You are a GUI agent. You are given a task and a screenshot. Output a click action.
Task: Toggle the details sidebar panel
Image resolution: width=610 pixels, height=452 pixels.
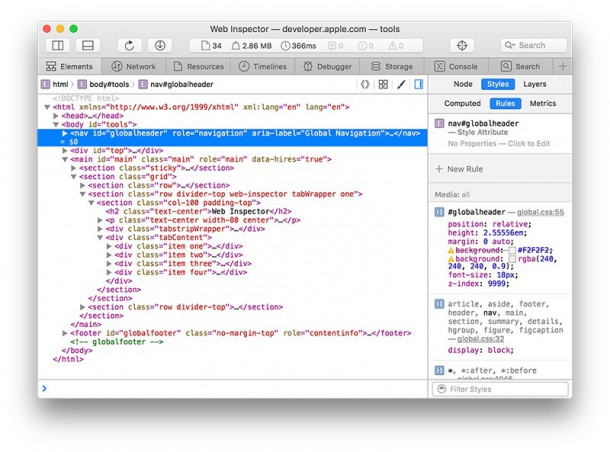pos(419,85)
